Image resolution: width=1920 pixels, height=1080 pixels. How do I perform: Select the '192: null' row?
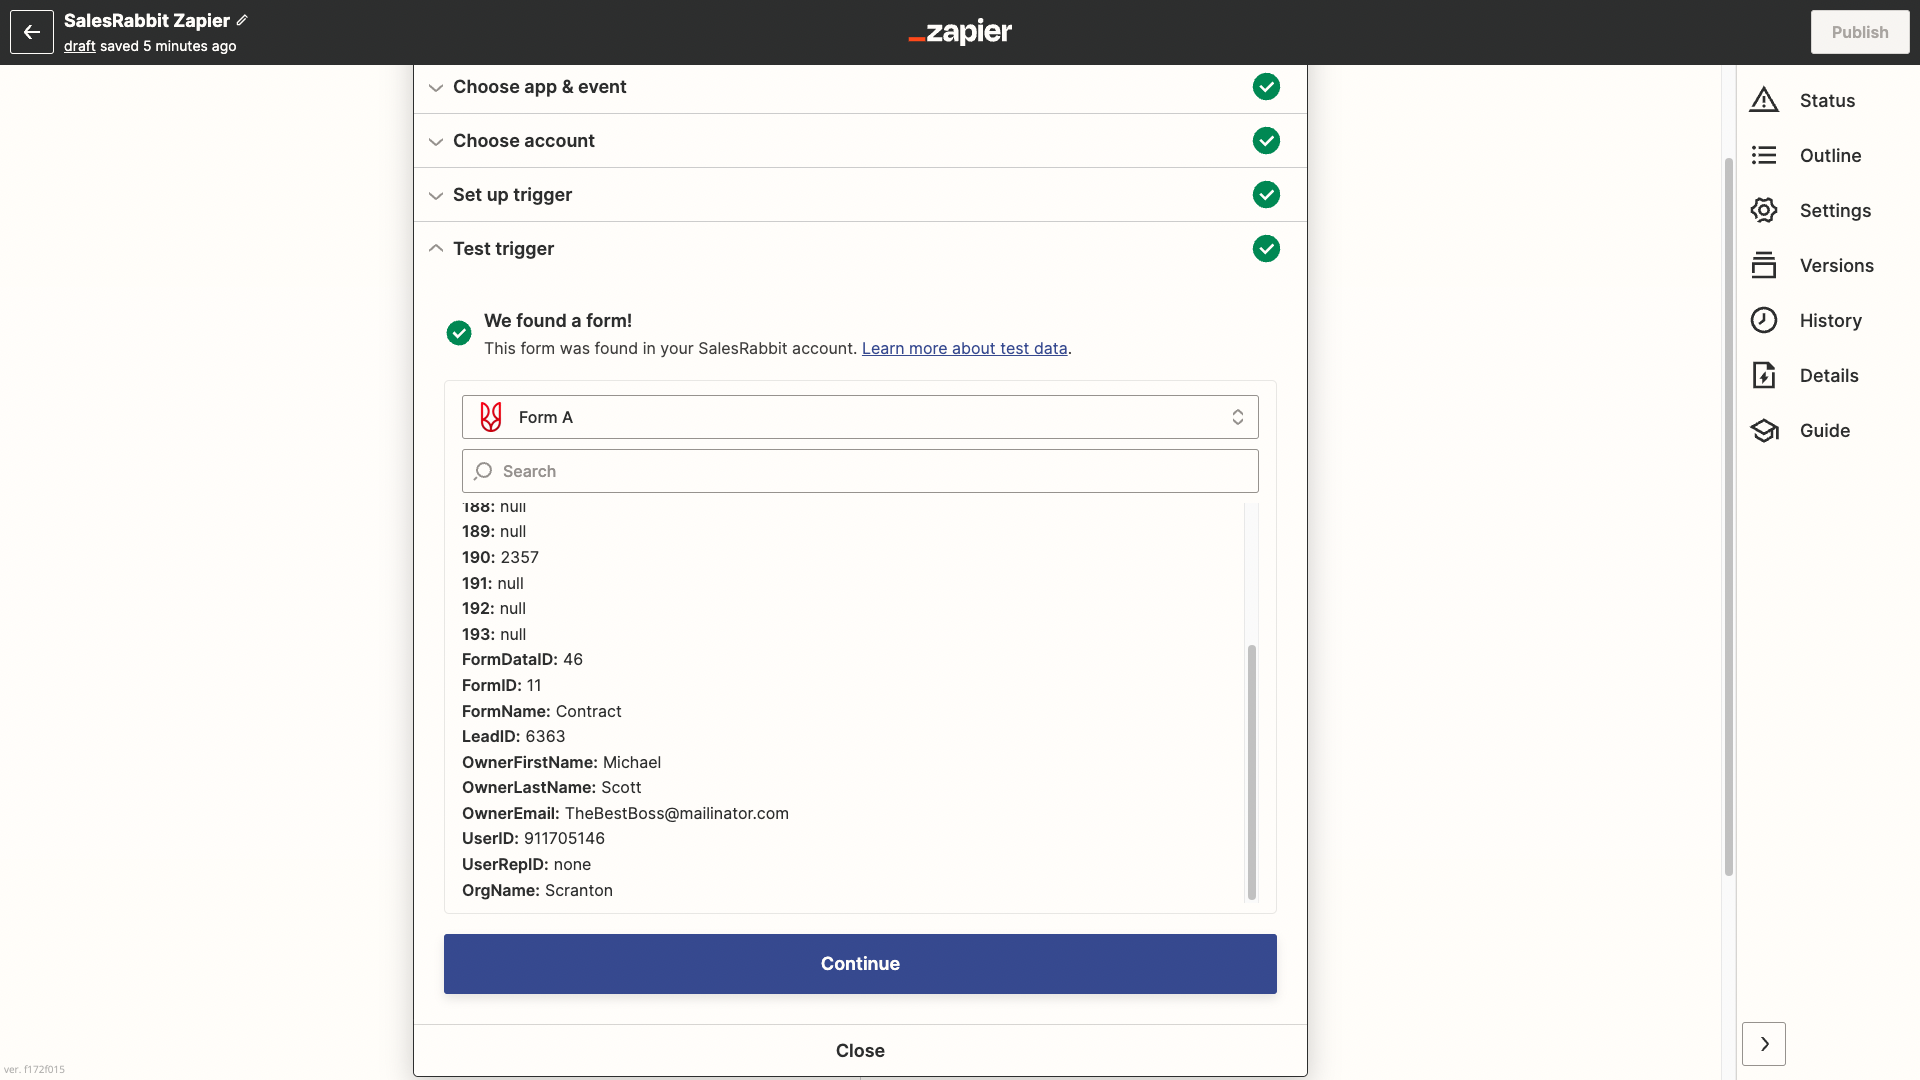tap(494, 608)
